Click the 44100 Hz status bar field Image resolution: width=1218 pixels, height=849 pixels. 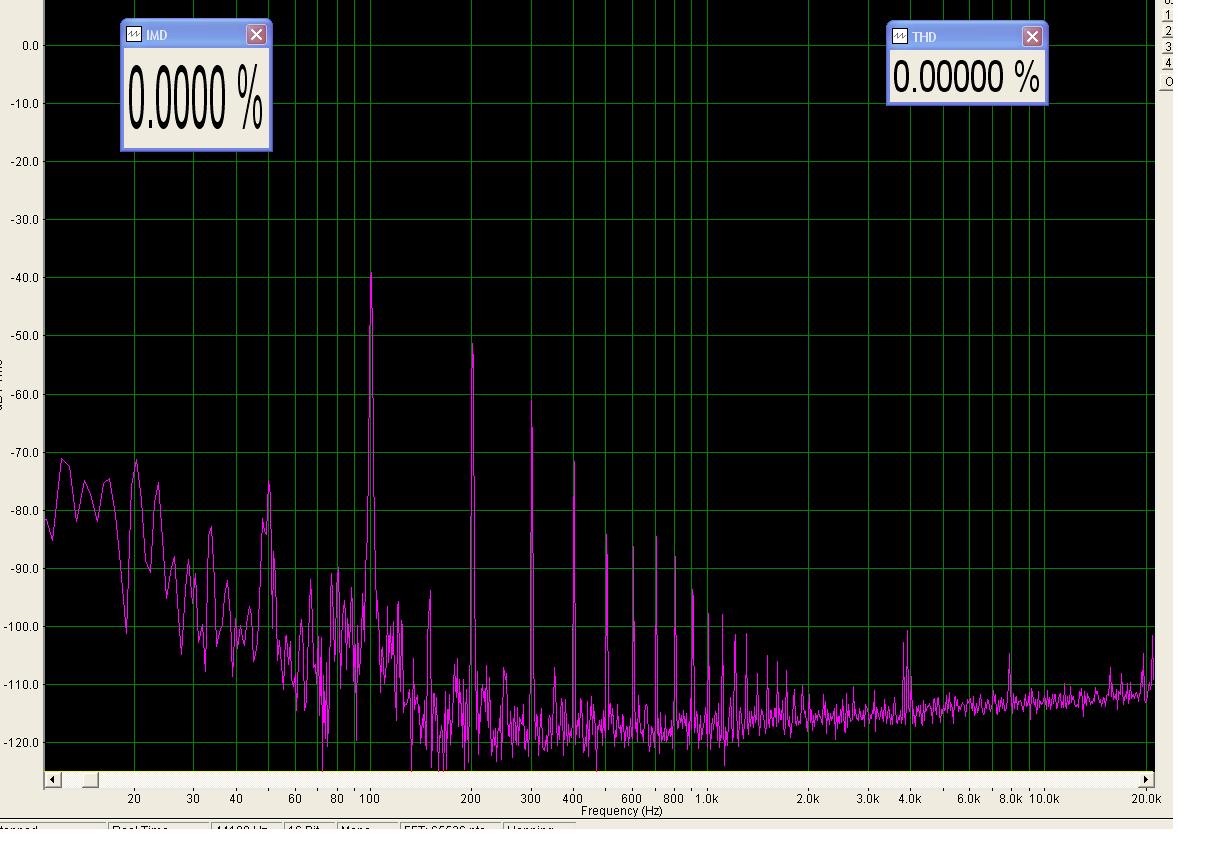coord(245,829)
